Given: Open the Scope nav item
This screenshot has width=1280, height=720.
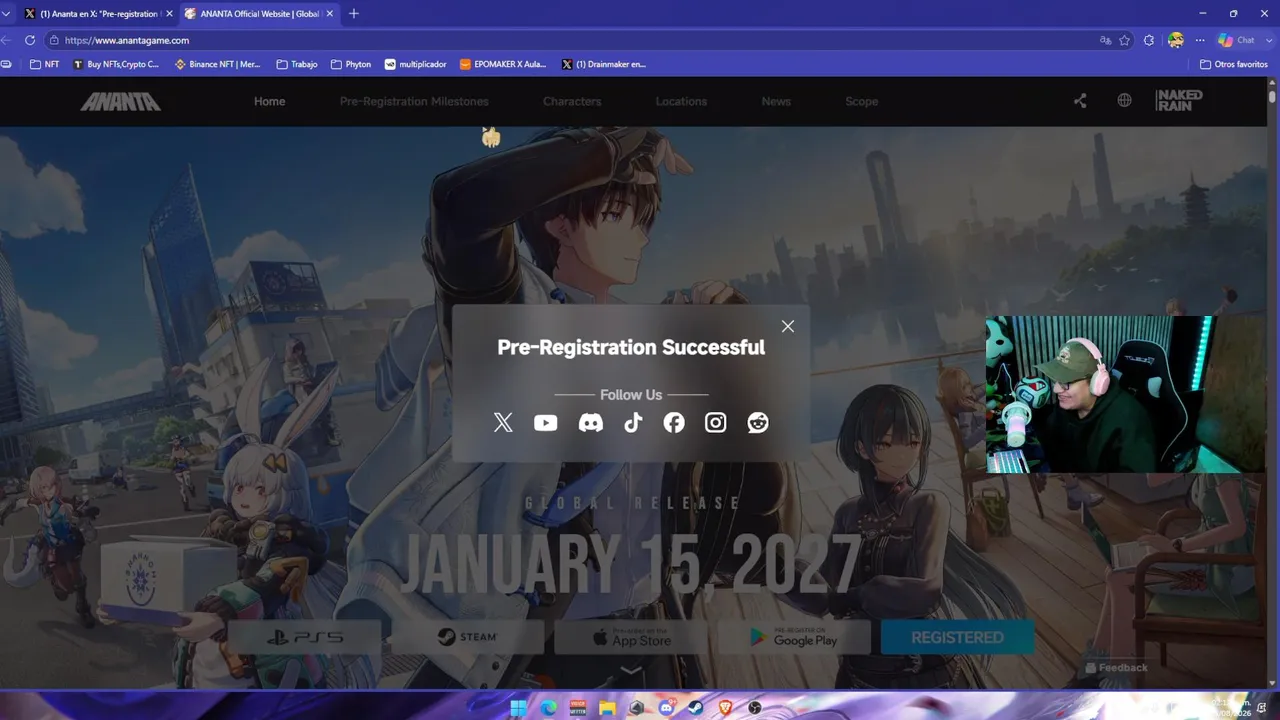Looking at the screenshot, I should coord(862,101).
